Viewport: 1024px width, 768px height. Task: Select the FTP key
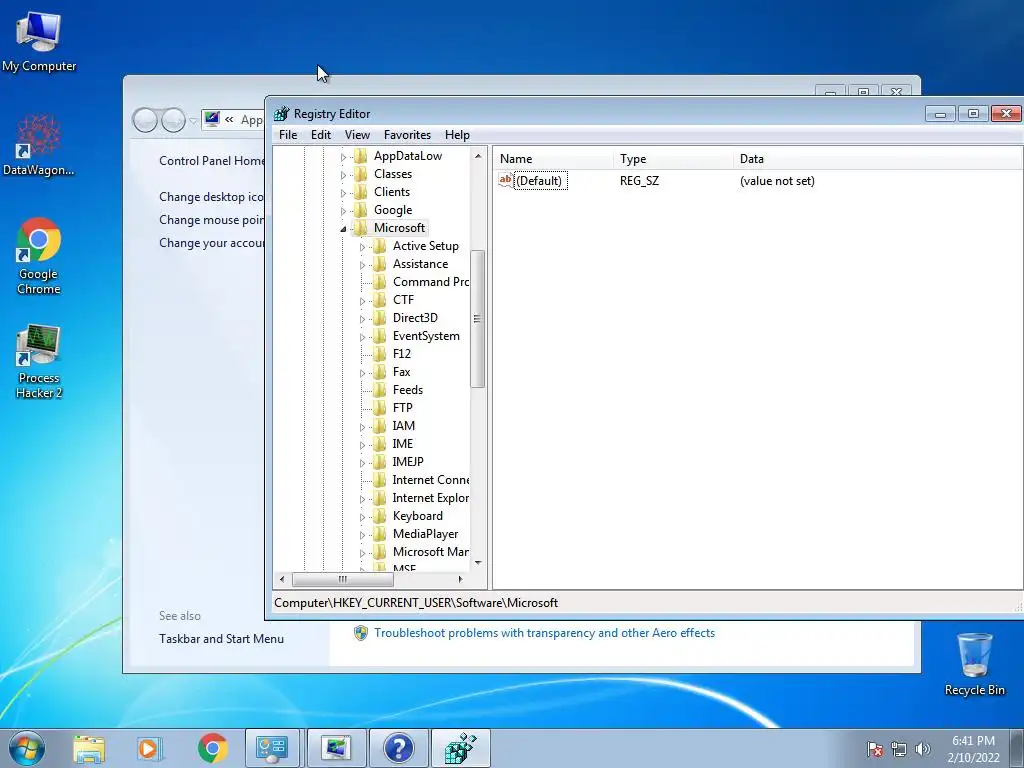tap(402, 408)
